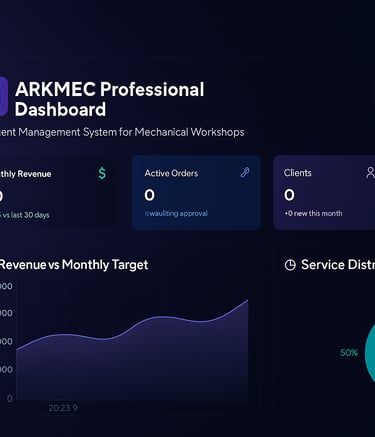
Task: Open the Clients card
Action: 324,192
